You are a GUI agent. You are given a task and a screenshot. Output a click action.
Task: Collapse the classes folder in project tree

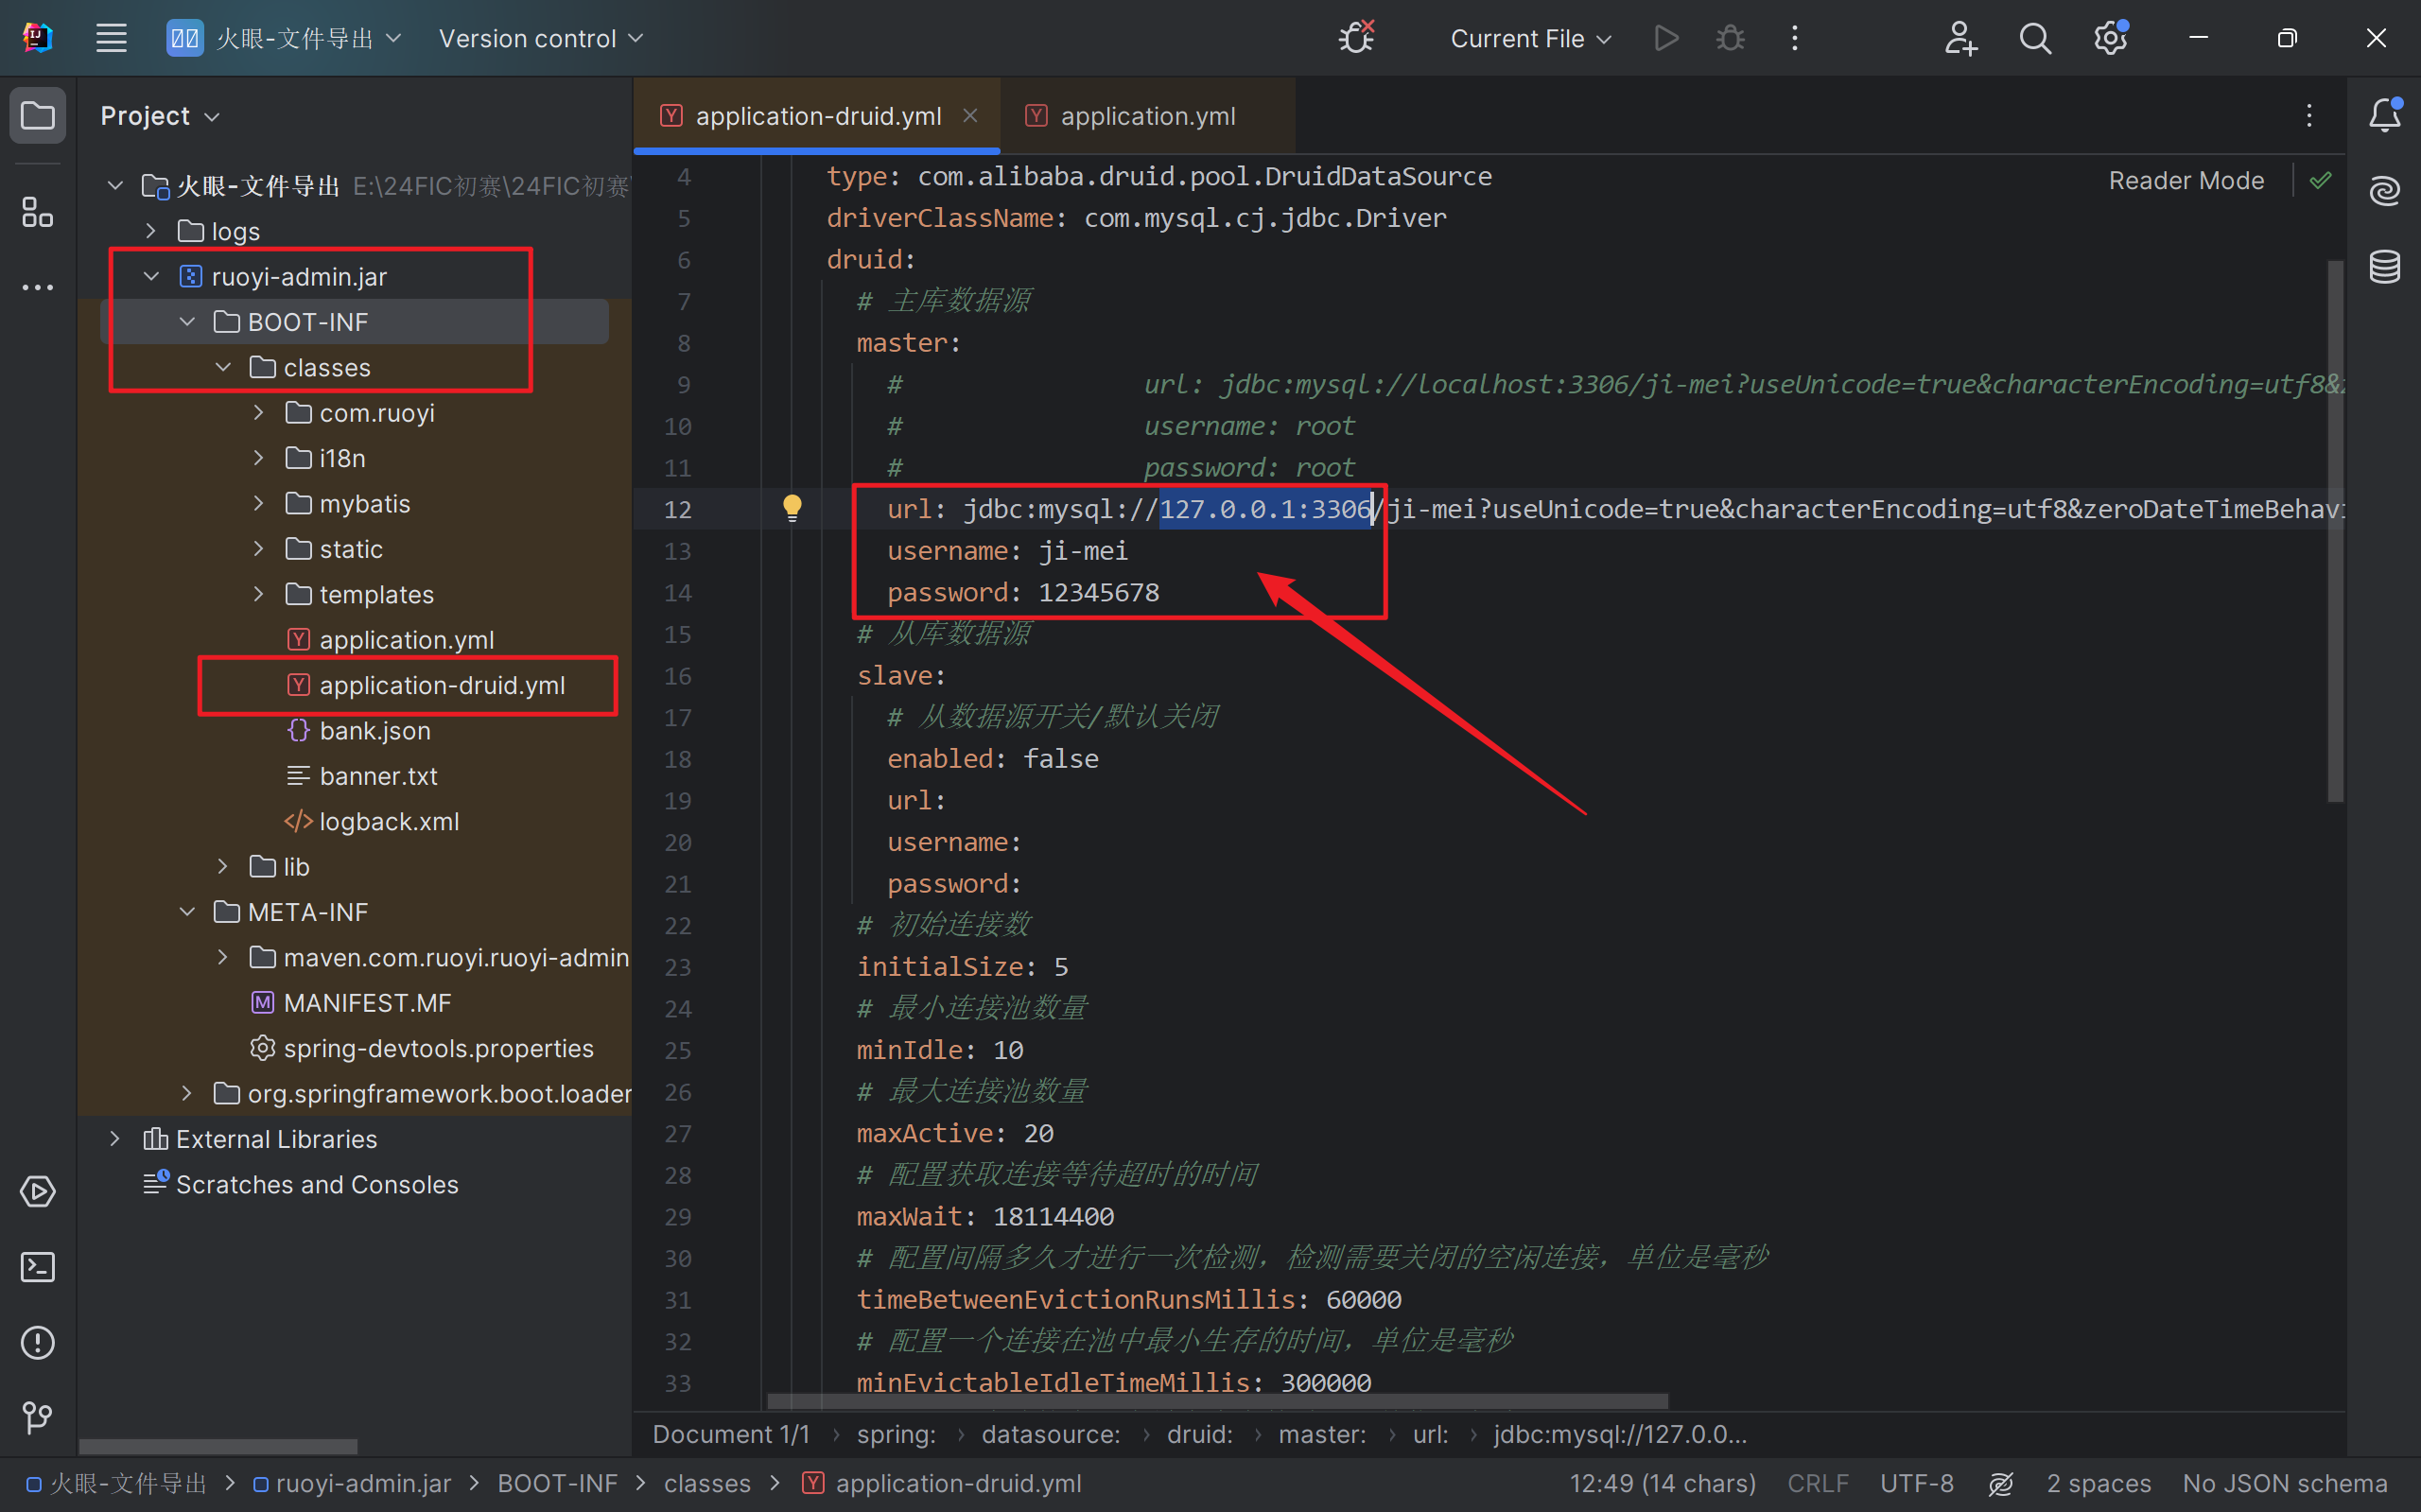(x=223, y=368)
